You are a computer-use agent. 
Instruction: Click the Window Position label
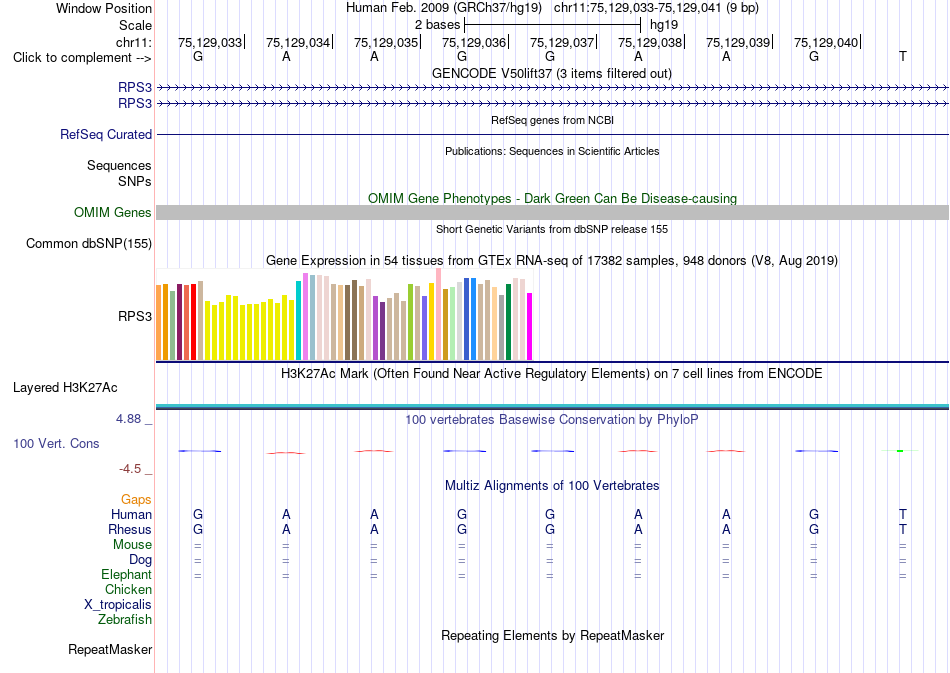(x=104, y=8)
